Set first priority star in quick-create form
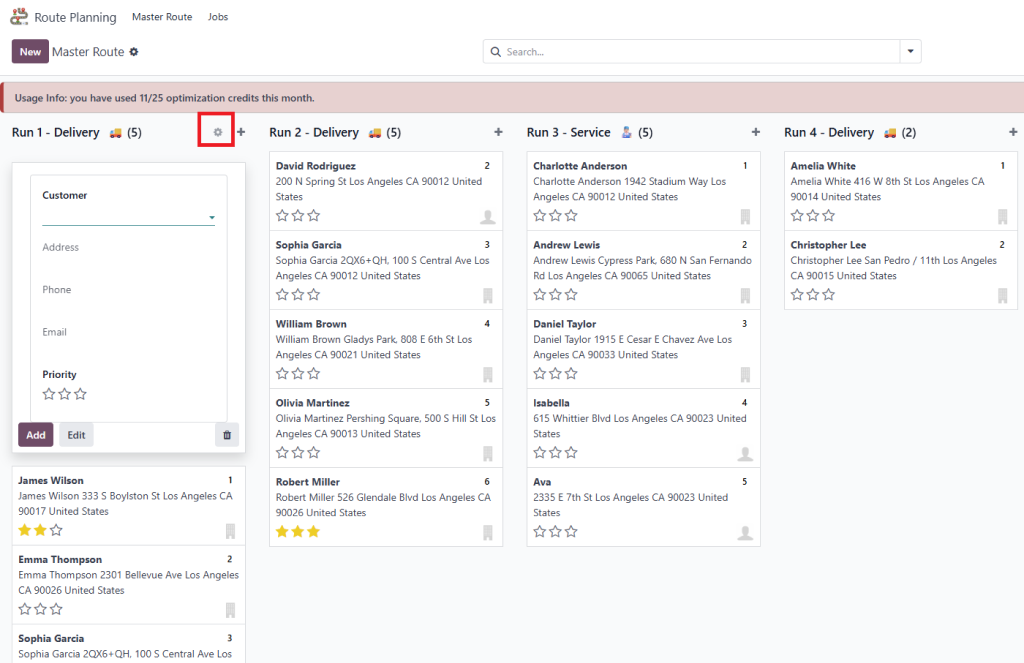This screenshot has width=1024, height=663. [49, 394]
